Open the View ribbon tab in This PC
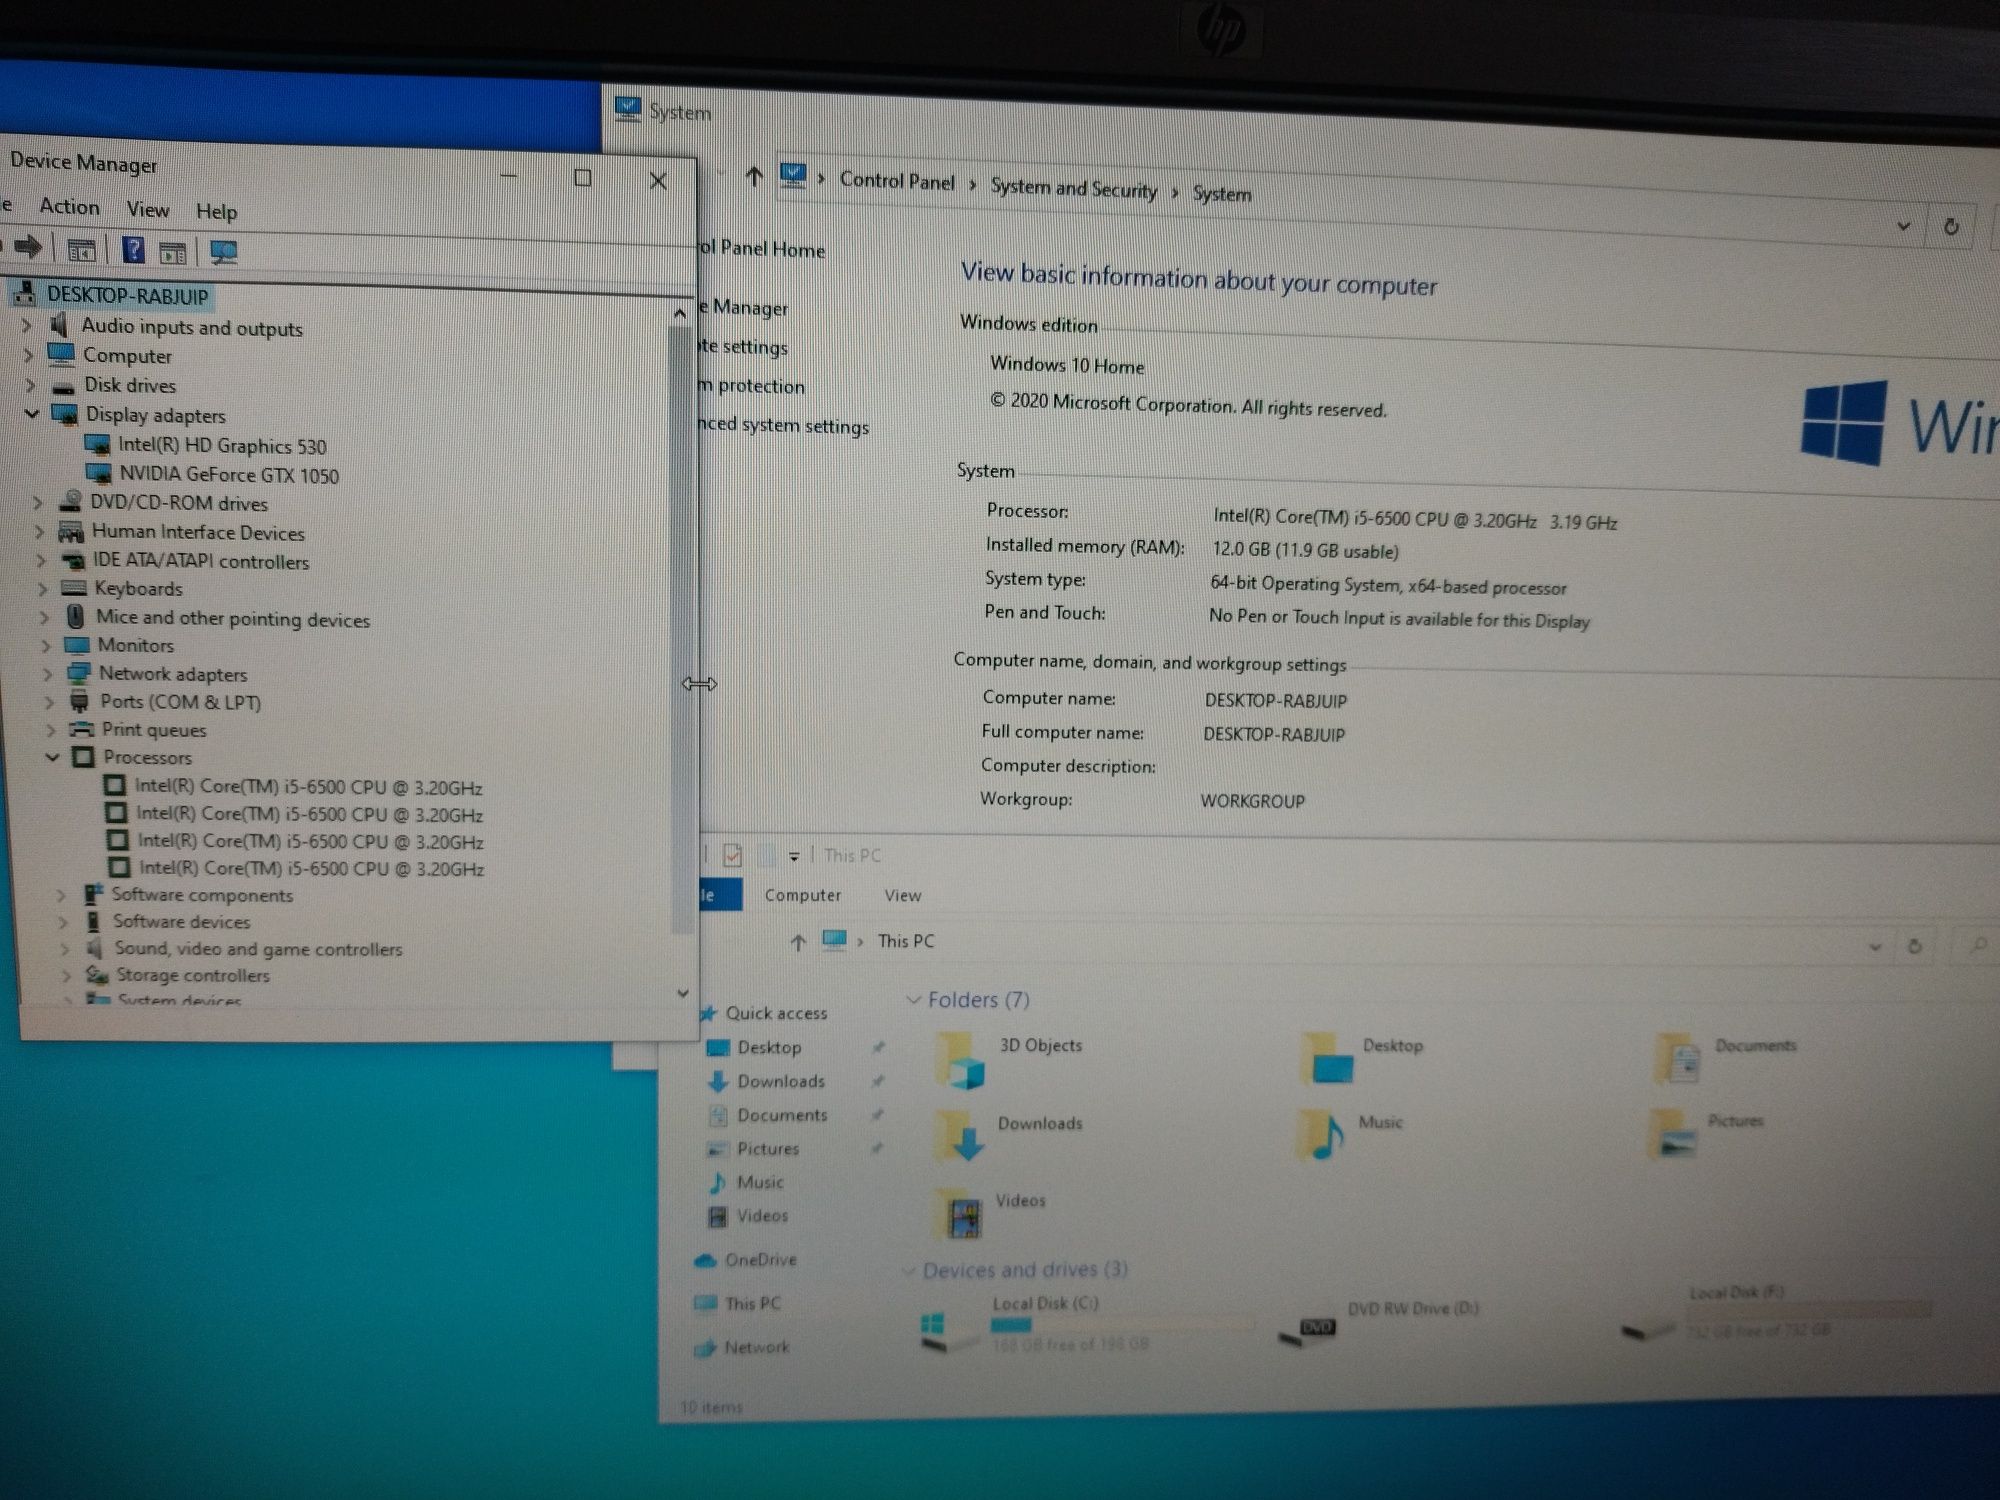Viewport: 2000px width, 1500px height. pos(903,896)
